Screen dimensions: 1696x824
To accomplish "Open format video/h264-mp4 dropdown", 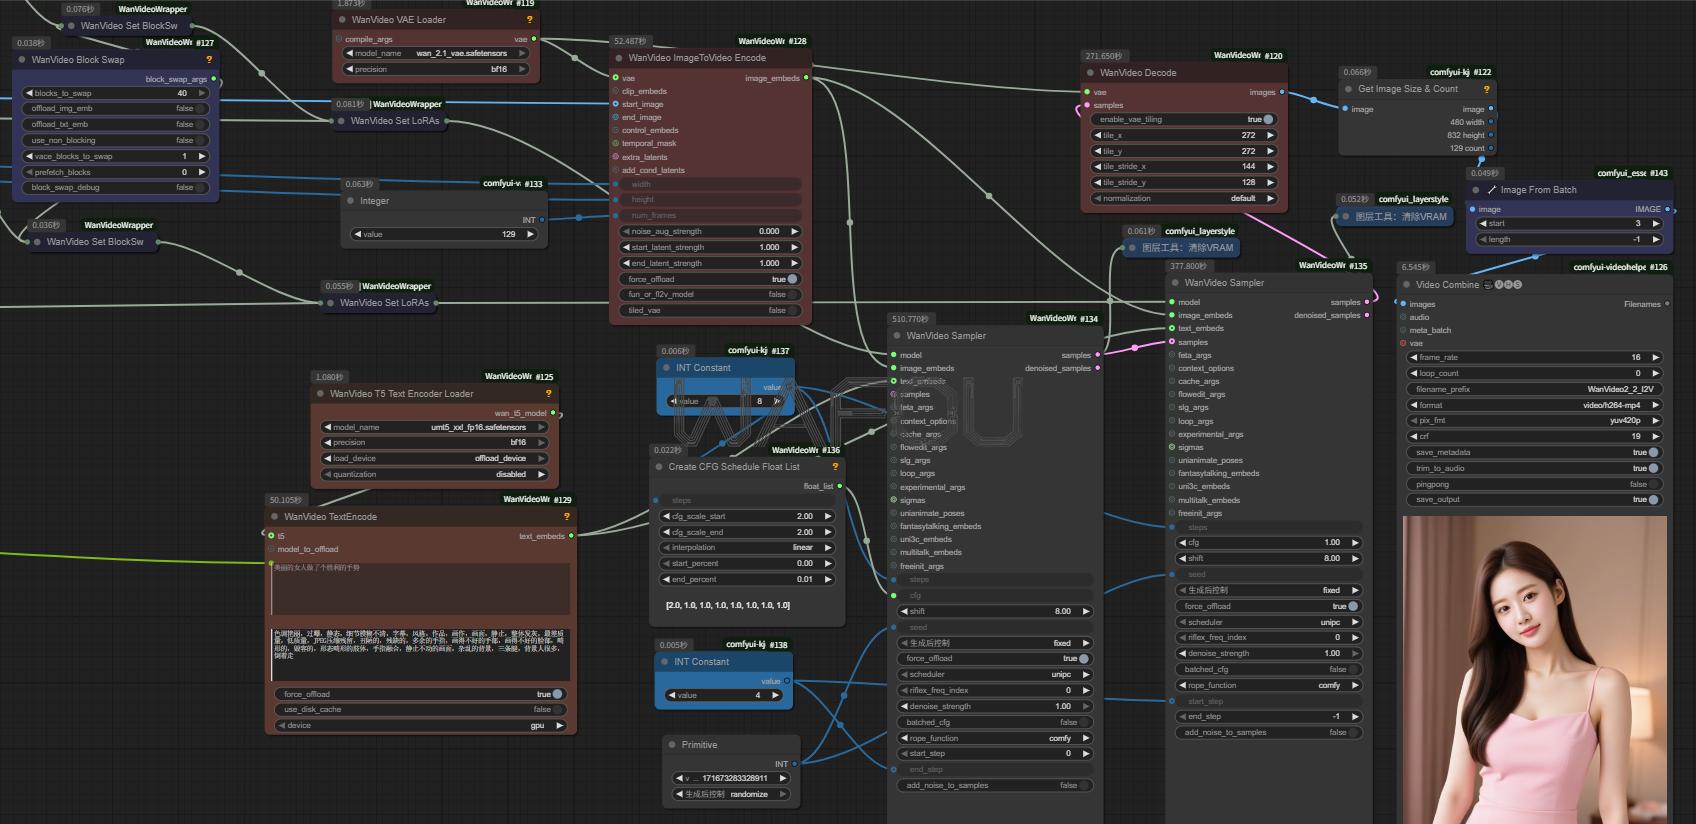I will pos(1534,406).
